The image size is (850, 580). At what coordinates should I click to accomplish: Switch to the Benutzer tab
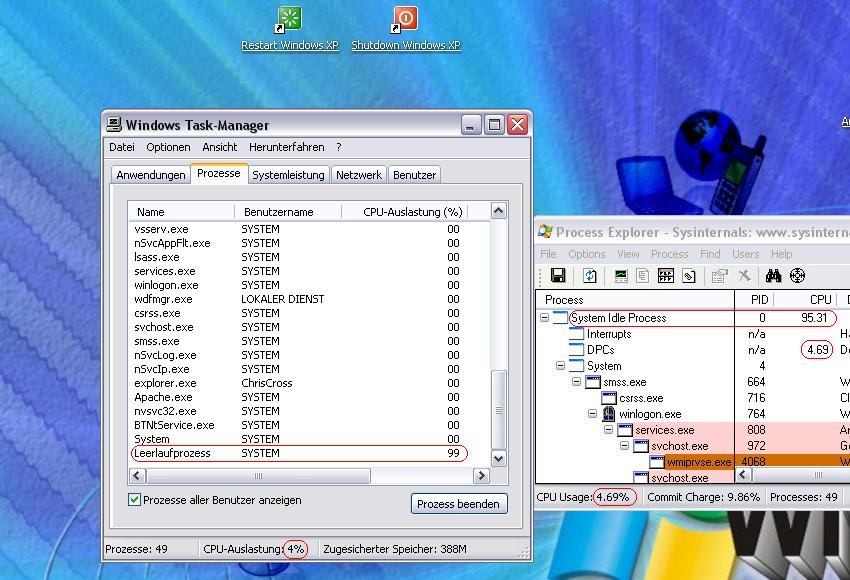(x=415, y=175)
